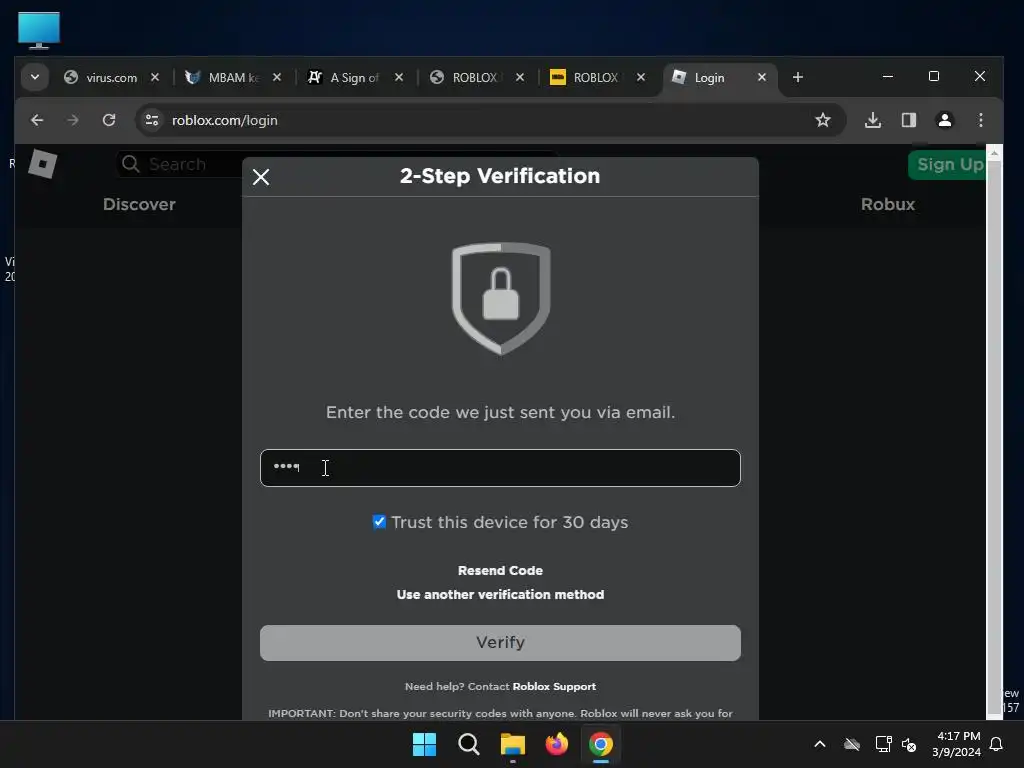Open Chrome downloads
This screenshot has height=768, width=1024.
pyautogui.click(x=873, y=120)
